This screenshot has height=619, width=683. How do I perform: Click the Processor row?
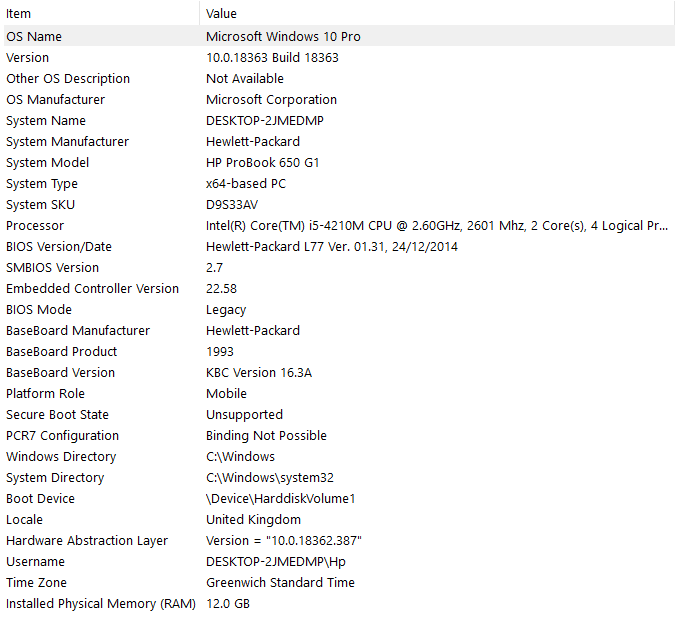(x=34, y=225)
